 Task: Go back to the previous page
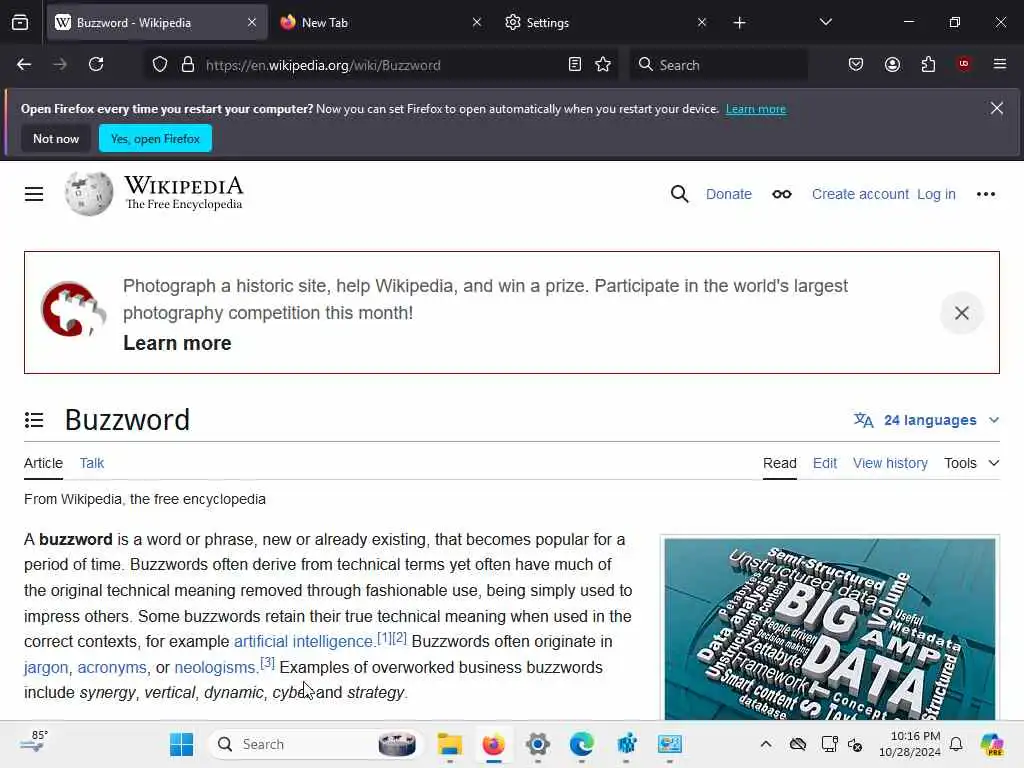[24, 64]
